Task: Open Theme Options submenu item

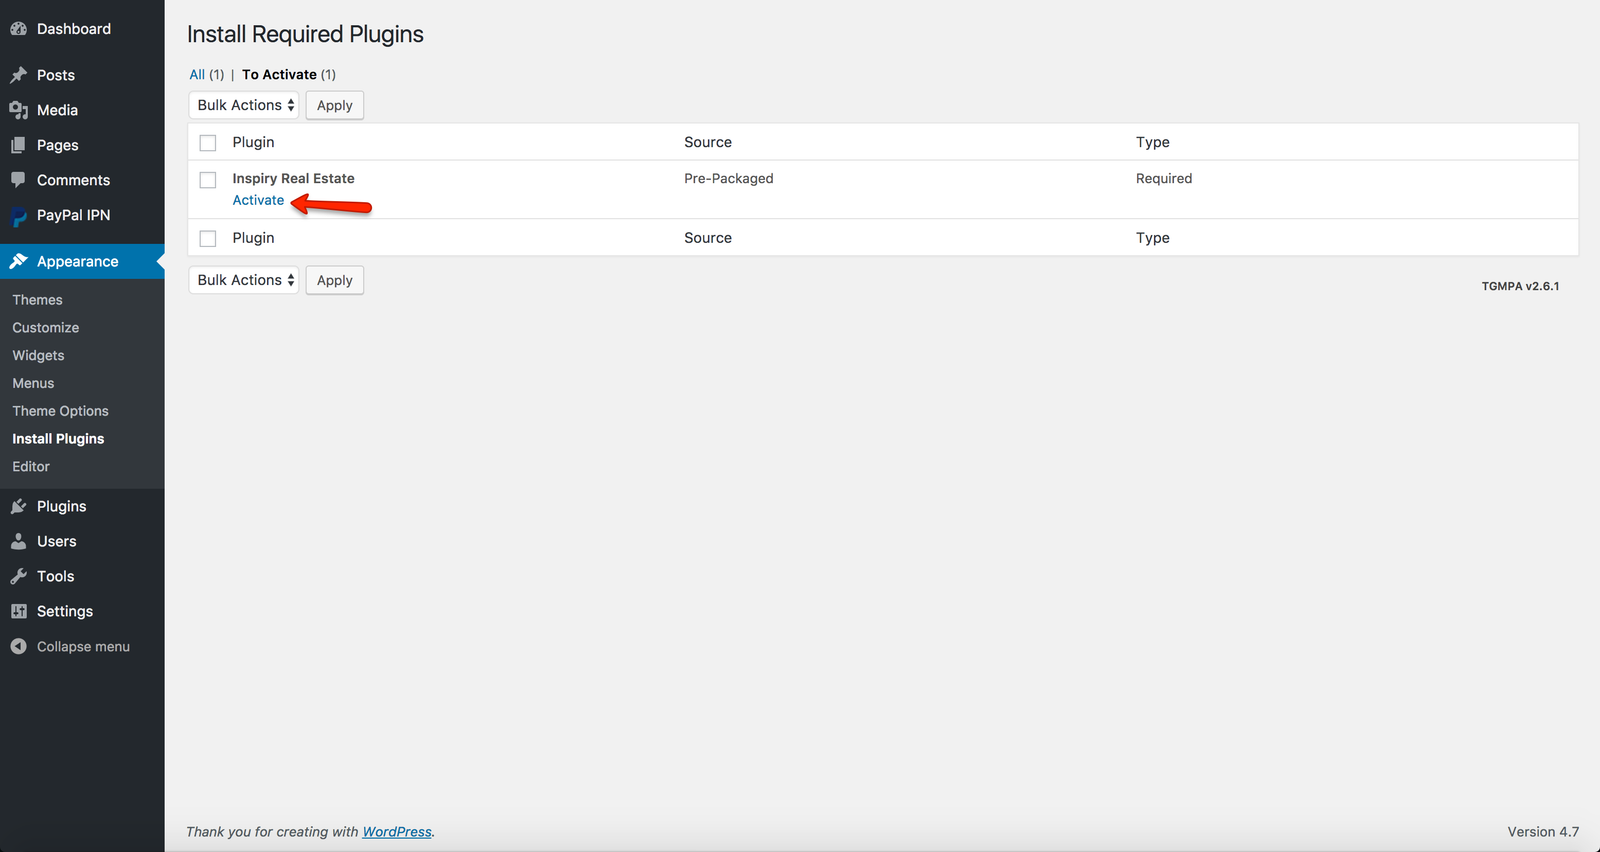Action: [x=60, y=411]
